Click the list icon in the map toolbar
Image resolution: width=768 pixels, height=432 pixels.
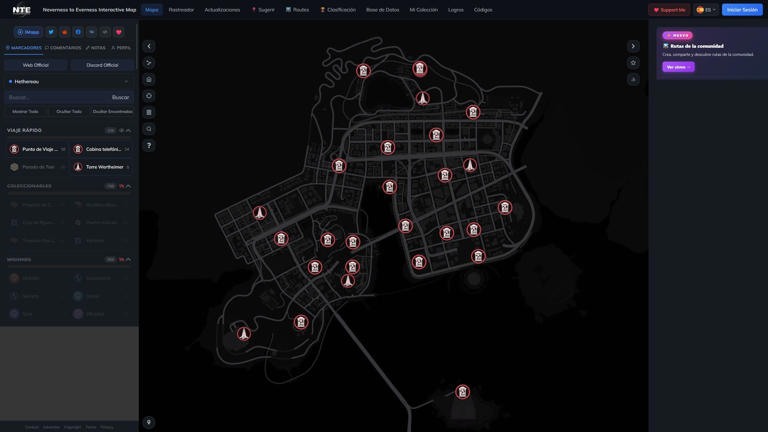pos(149,113)
